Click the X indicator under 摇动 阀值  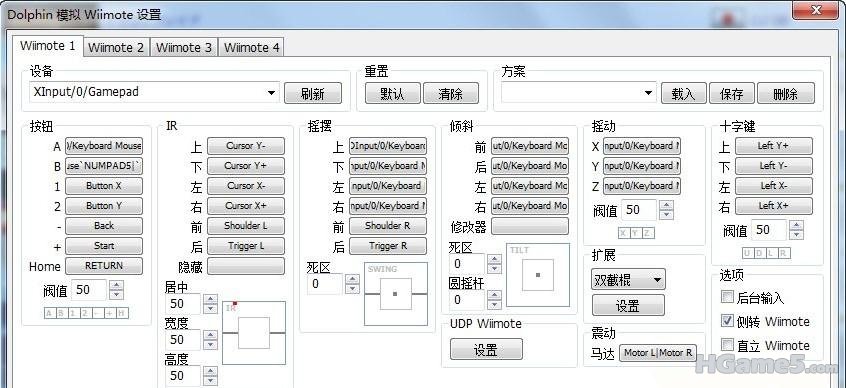624,233
